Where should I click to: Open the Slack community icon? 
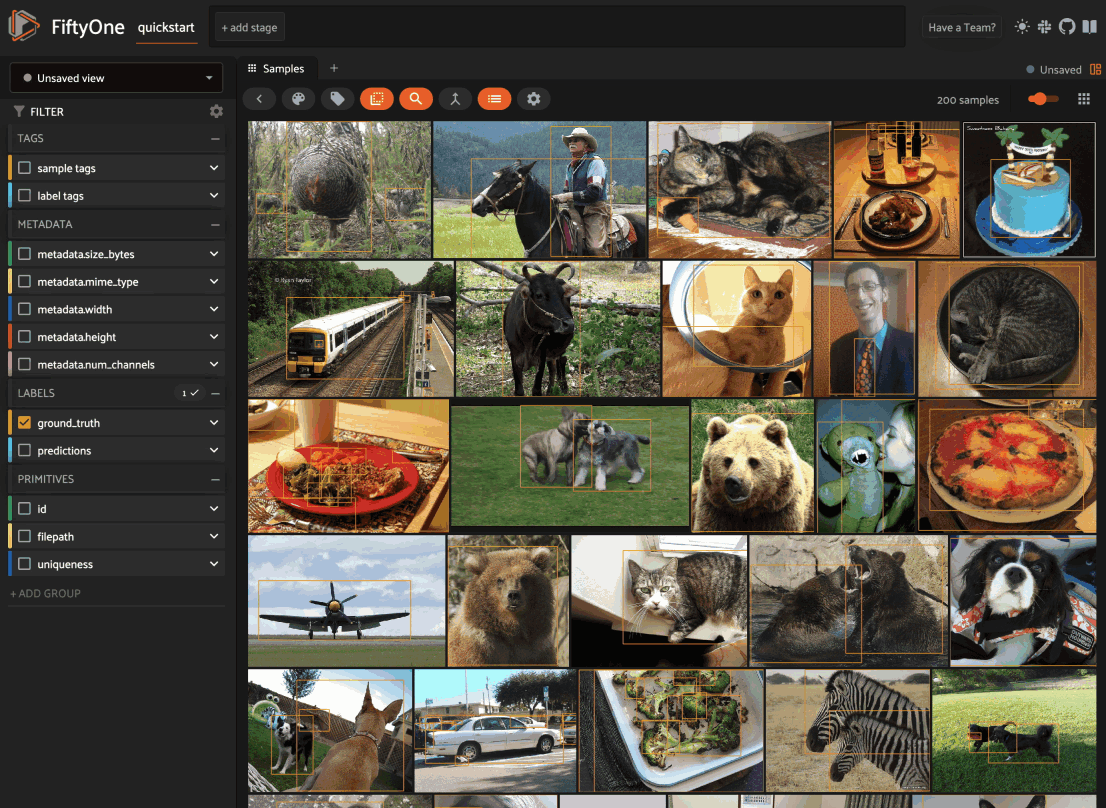[1044, 27]
